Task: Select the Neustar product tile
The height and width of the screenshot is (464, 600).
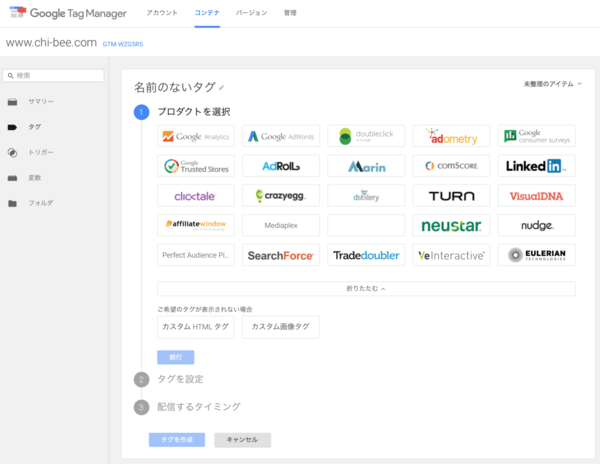Action: [x=451, y=225]
